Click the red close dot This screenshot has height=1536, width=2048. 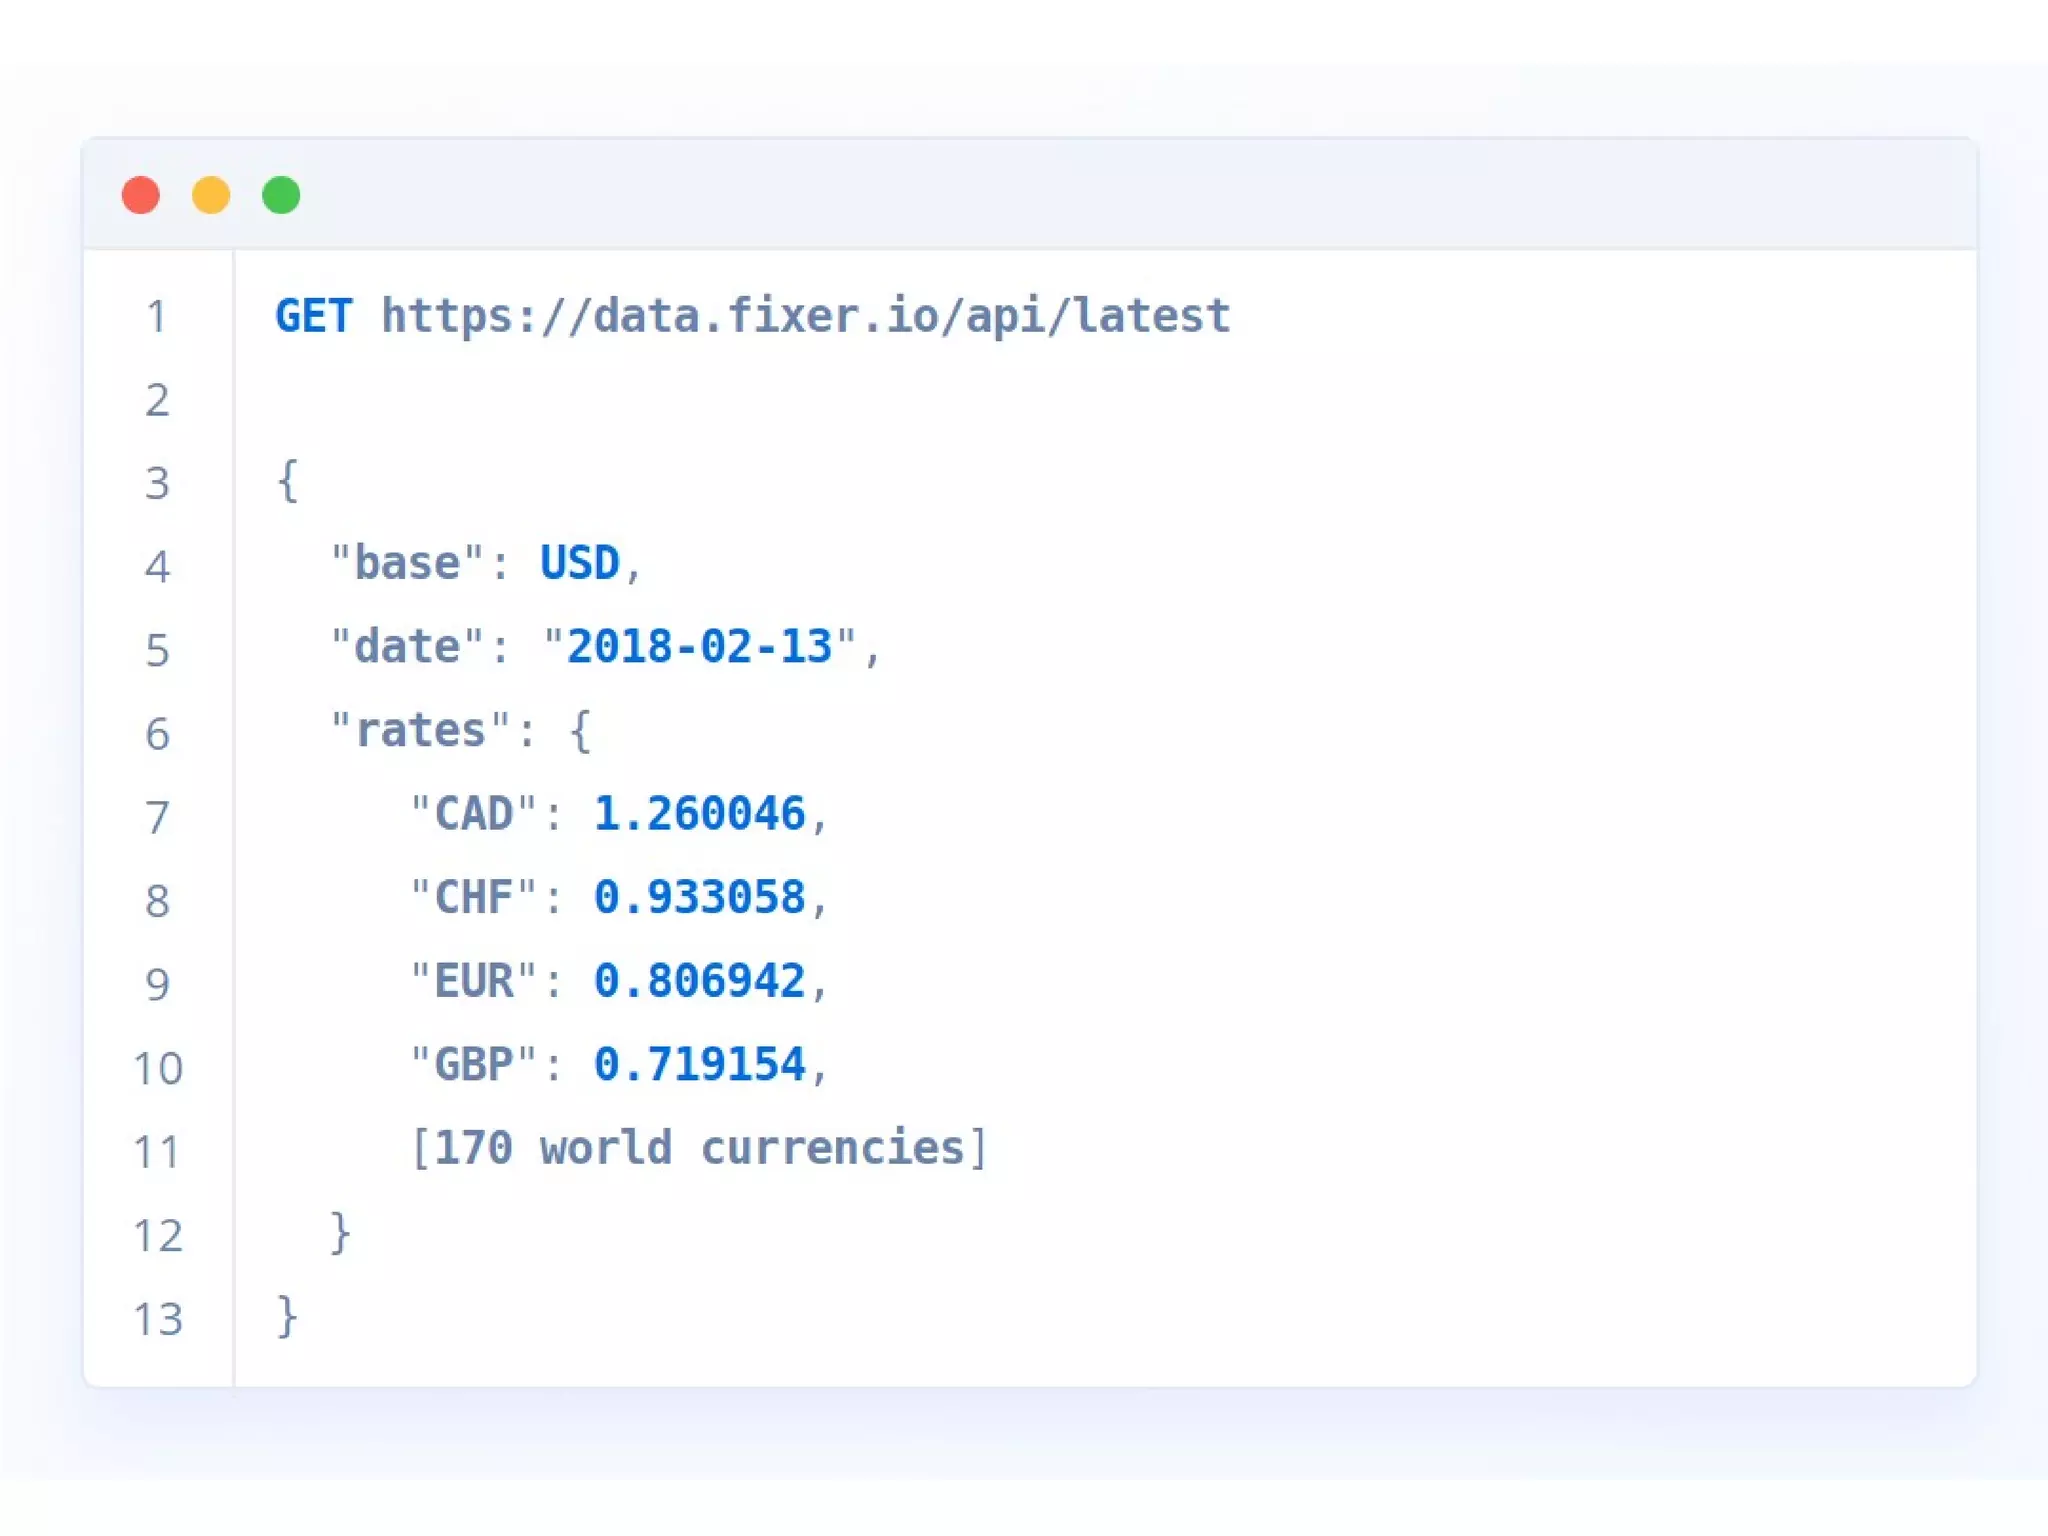point(141,195)
